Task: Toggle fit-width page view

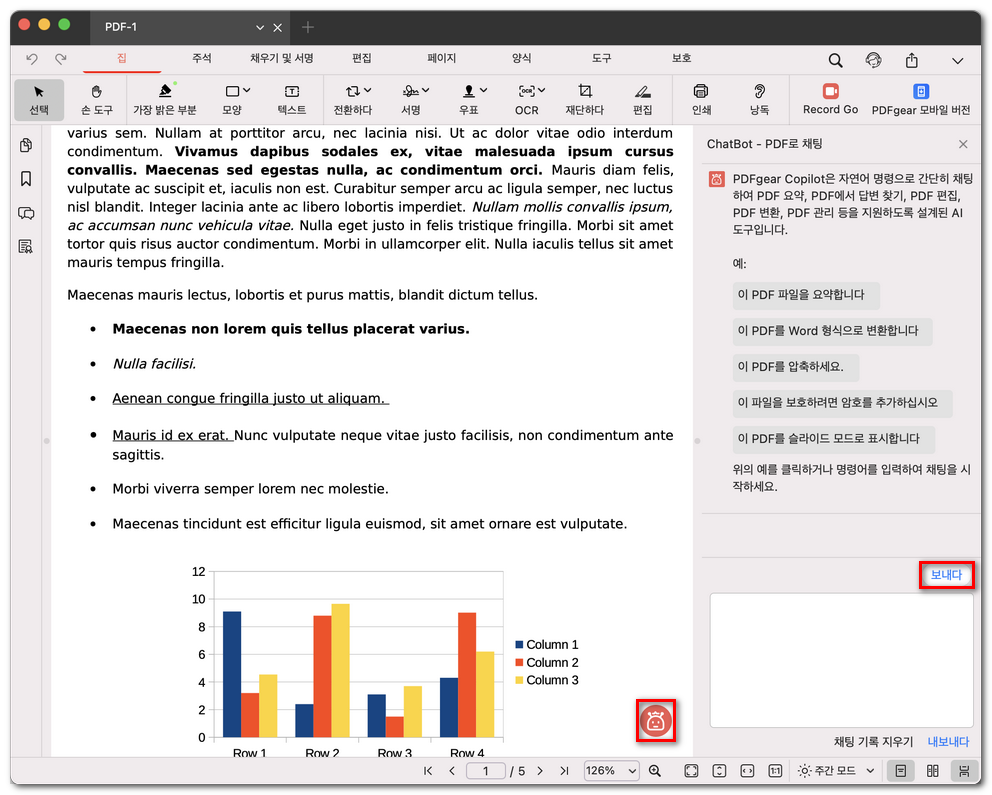Action: (747, 770)
